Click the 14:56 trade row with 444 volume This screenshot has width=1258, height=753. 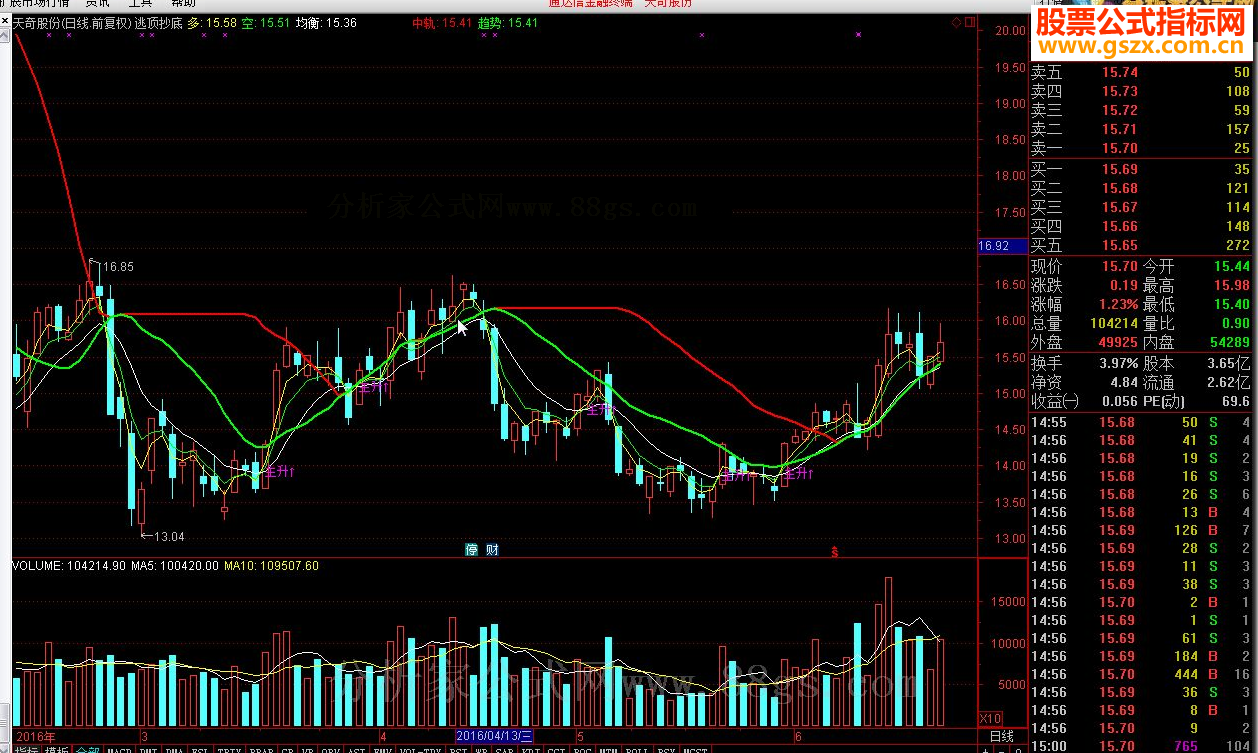[x=1141, y=674]
